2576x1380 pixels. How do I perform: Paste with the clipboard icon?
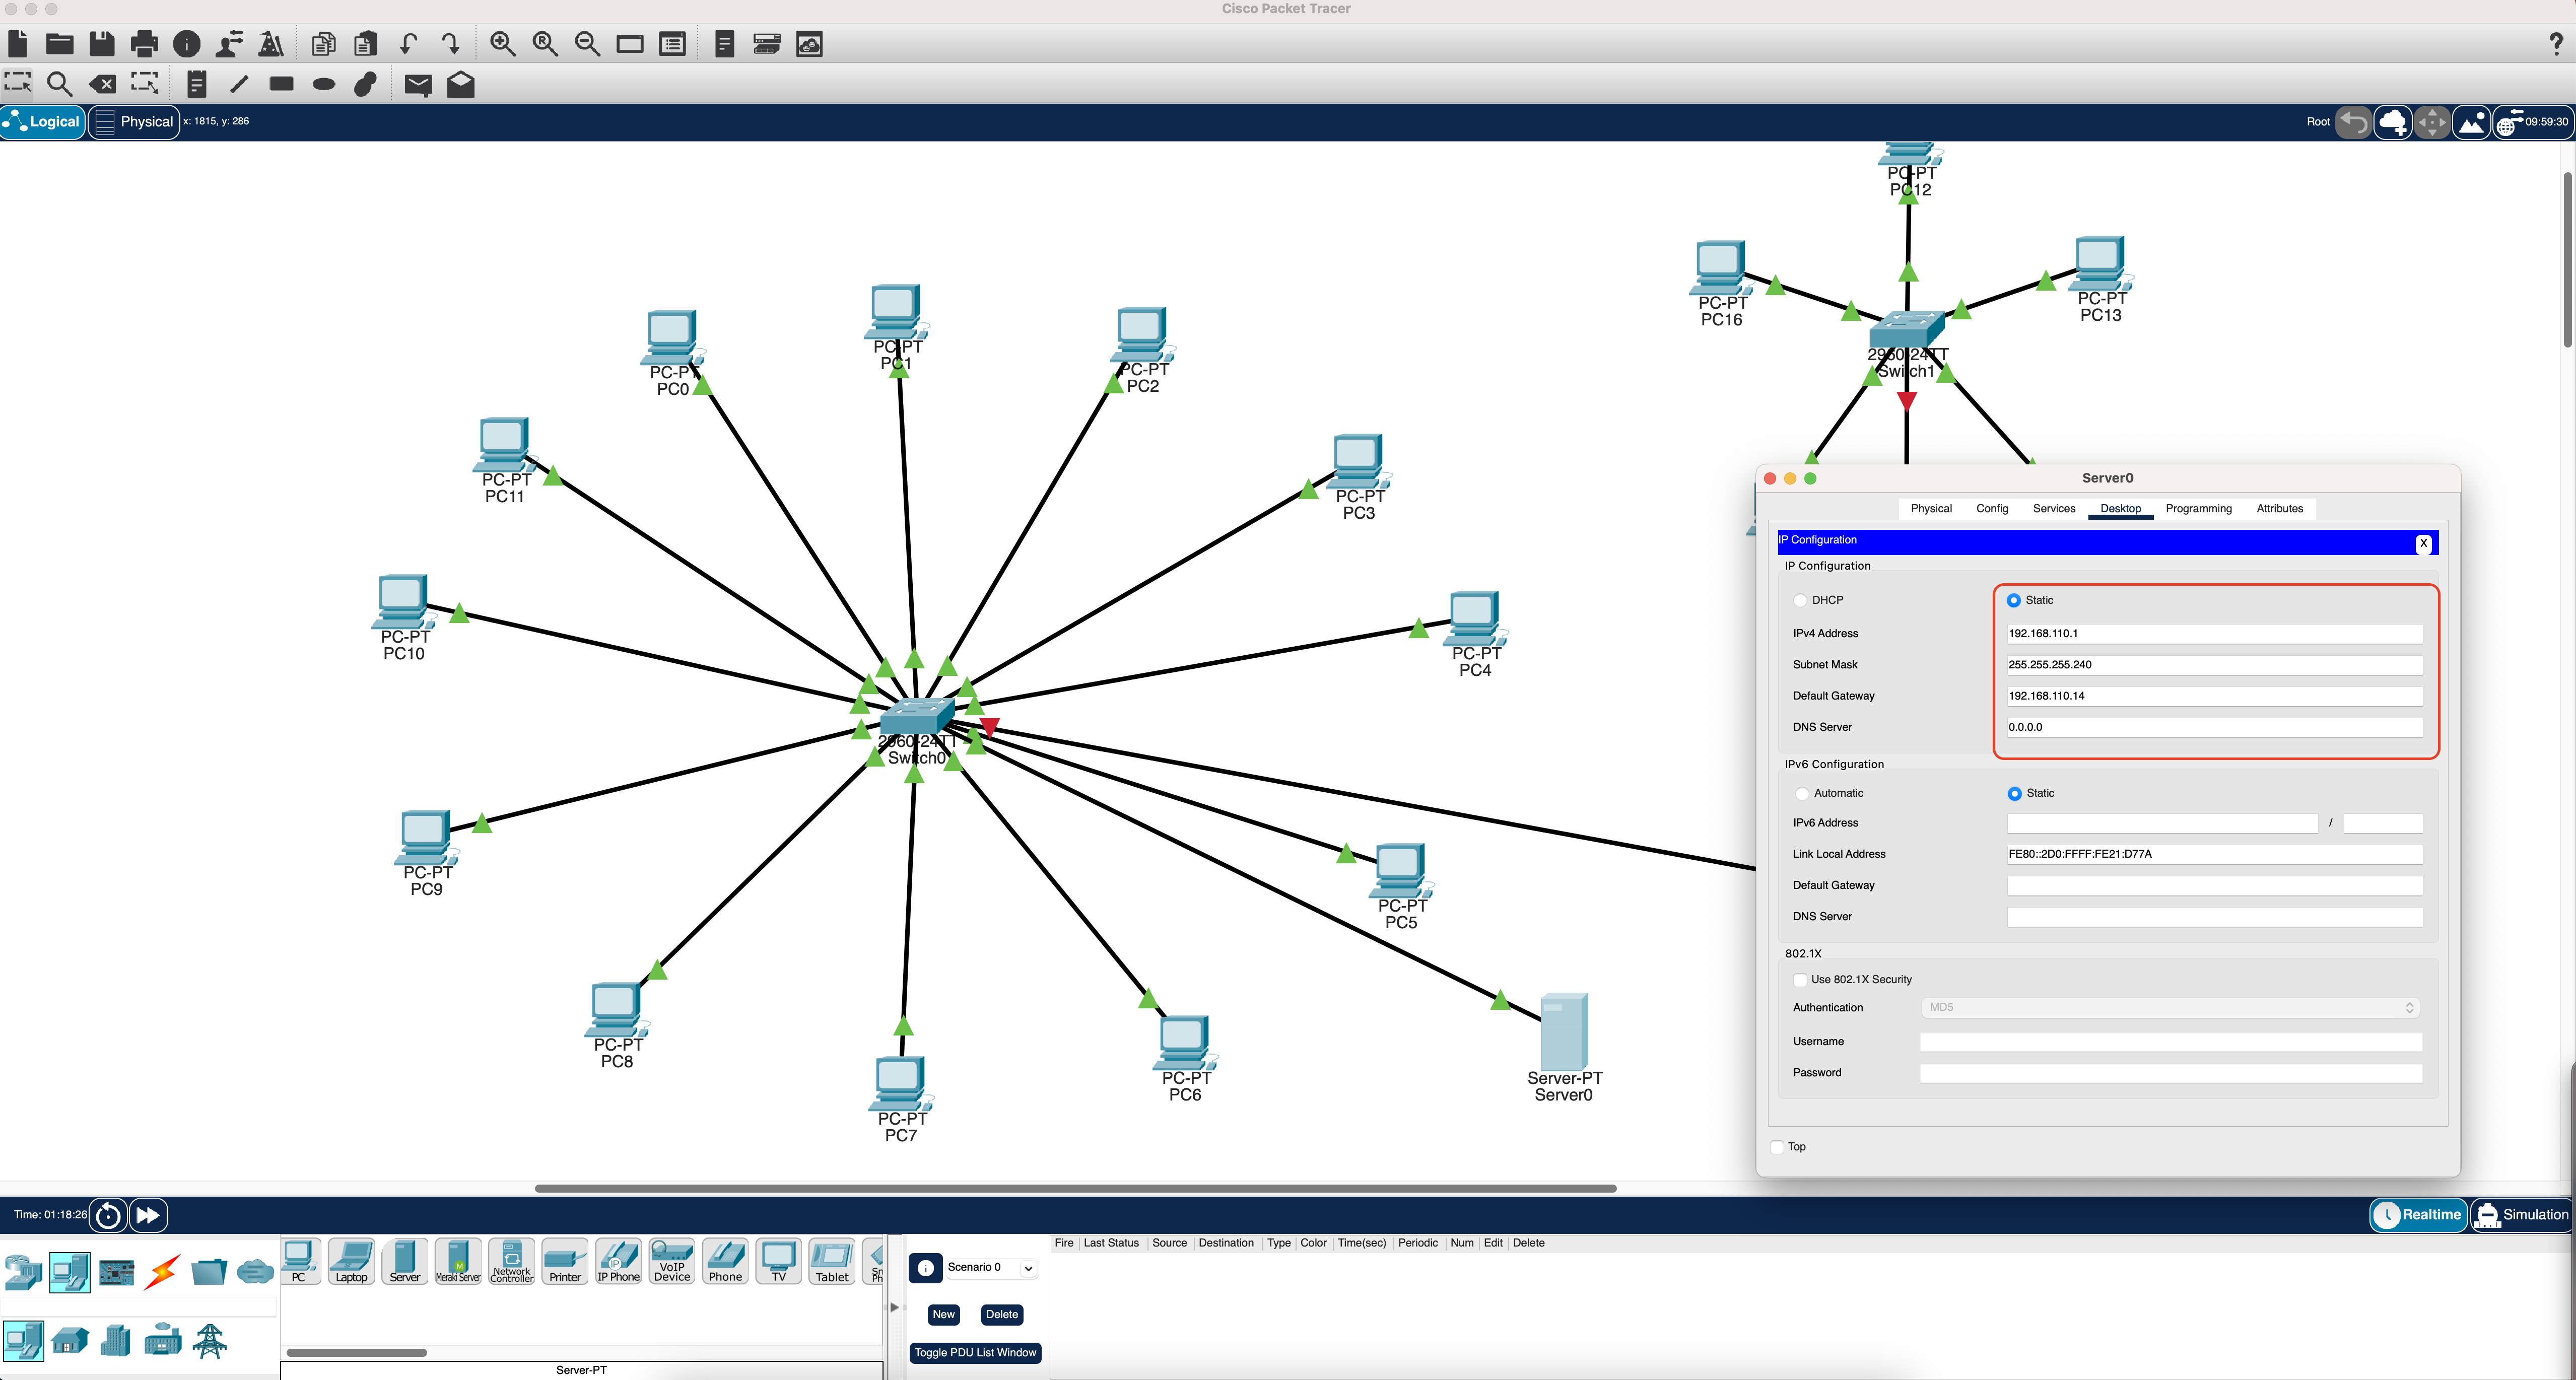click(366, 44)
